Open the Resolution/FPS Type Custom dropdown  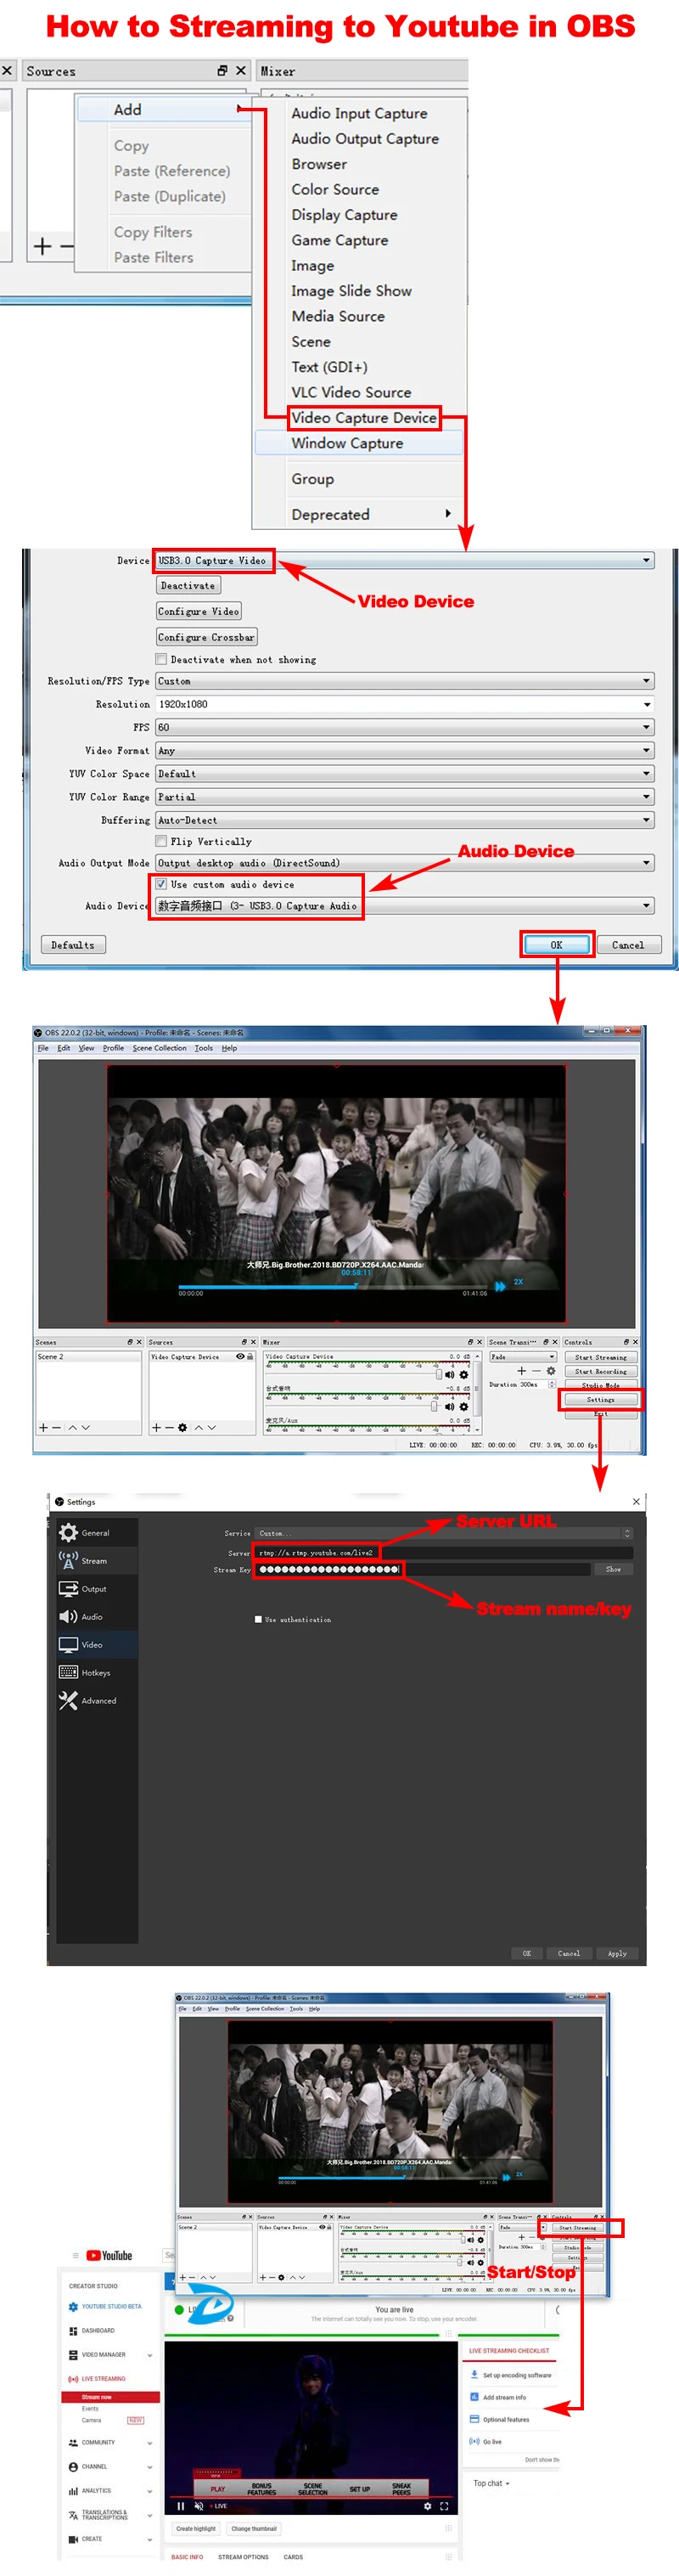pyautogui.click(x=404, y=681)
